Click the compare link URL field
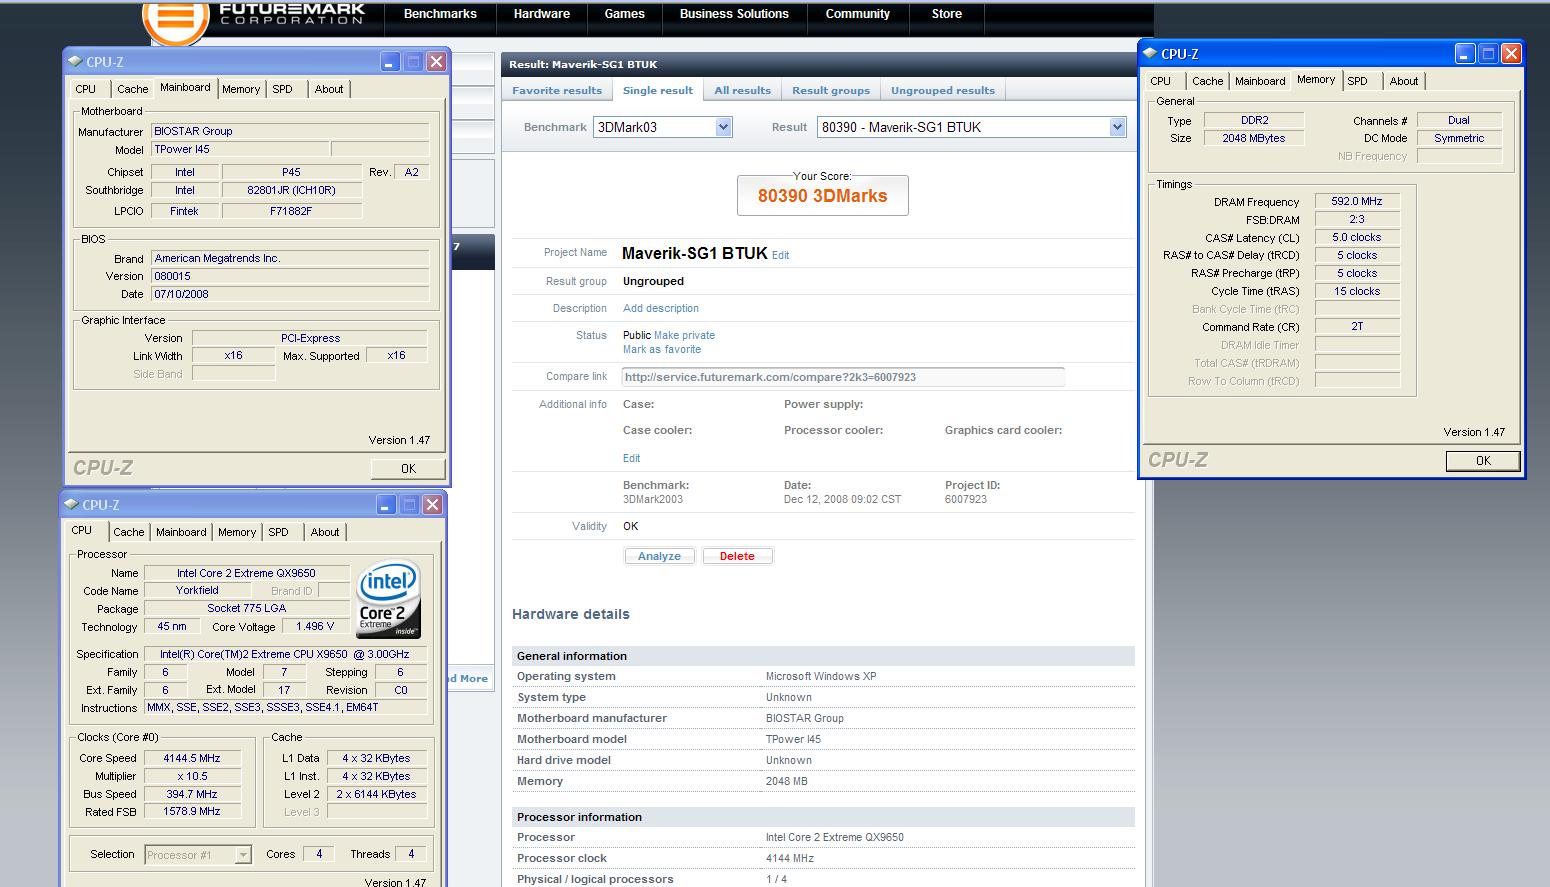1550x887 pixels. coord(843,377)
